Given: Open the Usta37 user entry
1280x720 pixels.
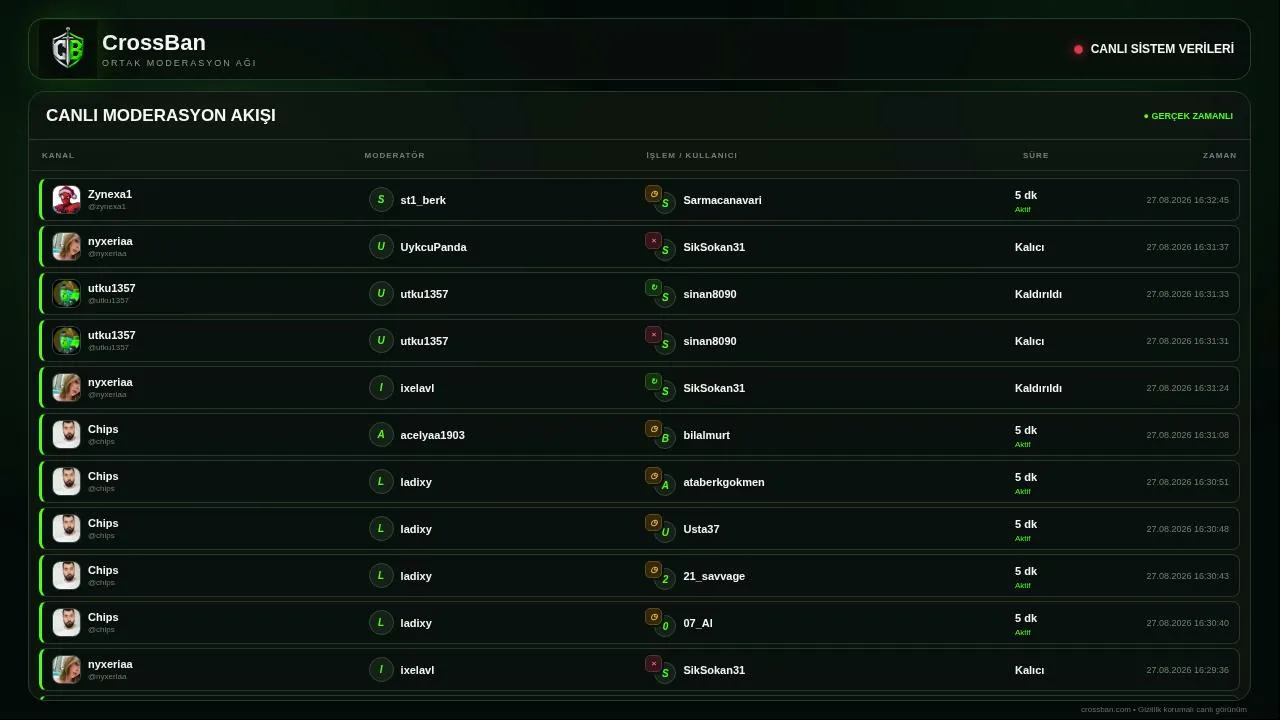Looking at the screenshot, I should pyautogui.click(x=701, y=529).
